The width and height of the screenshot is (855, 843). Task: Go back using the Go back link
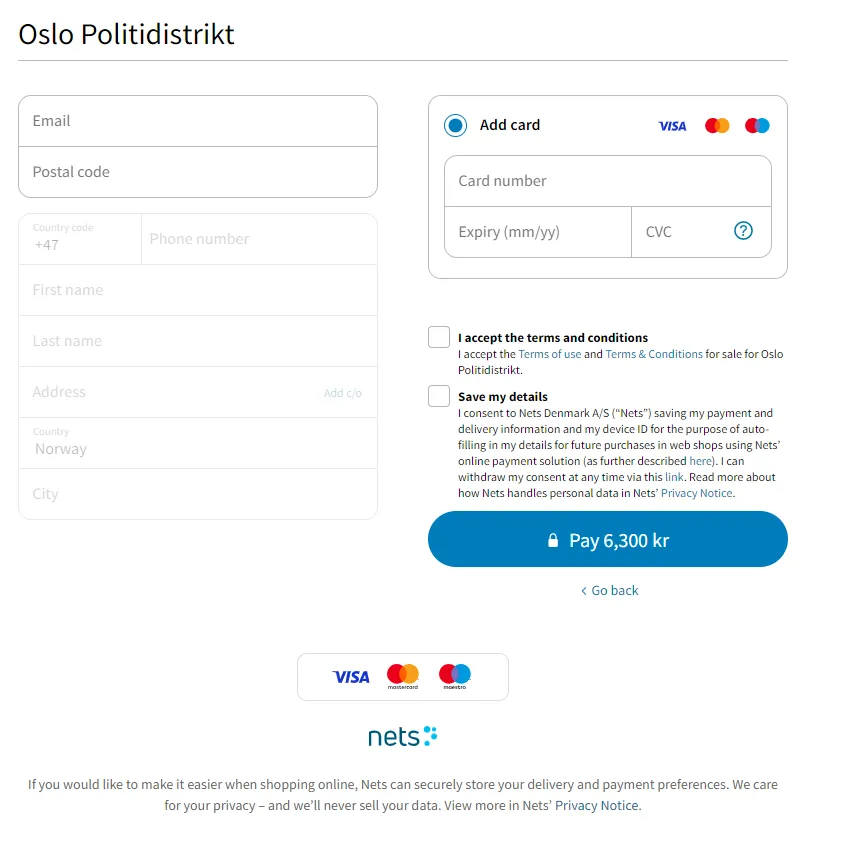tap(610, 591)
